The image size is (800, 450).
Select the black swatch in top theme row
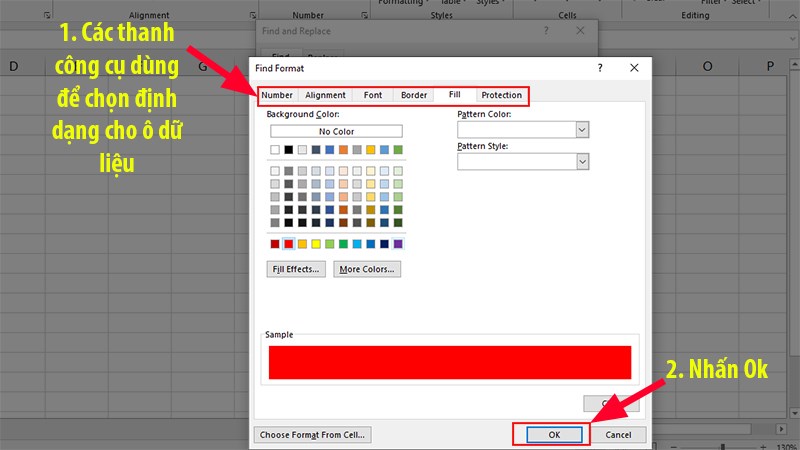tap(289, 150)
